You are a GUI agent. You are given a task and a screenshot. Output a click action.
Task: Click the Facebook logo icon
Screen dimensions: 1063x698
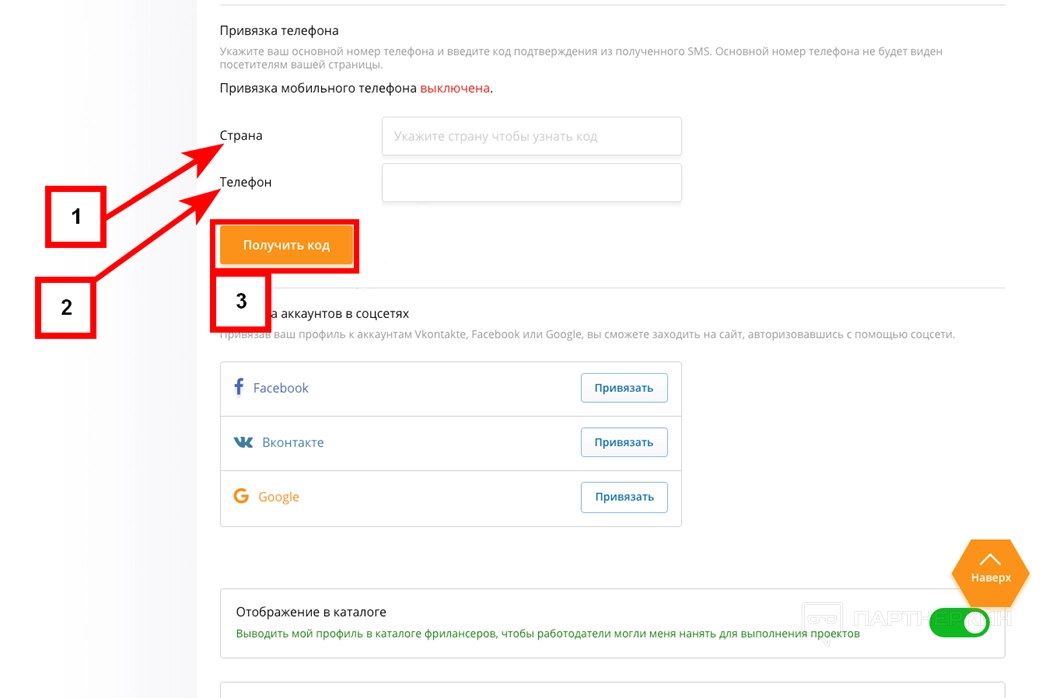[x=238, y=387]
